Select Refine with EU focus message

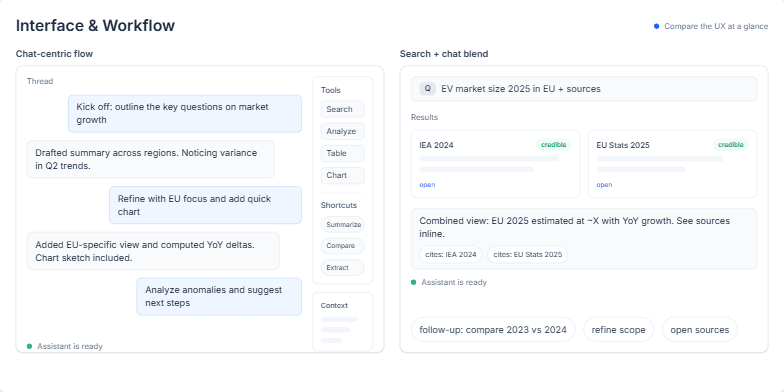[206, 205]
